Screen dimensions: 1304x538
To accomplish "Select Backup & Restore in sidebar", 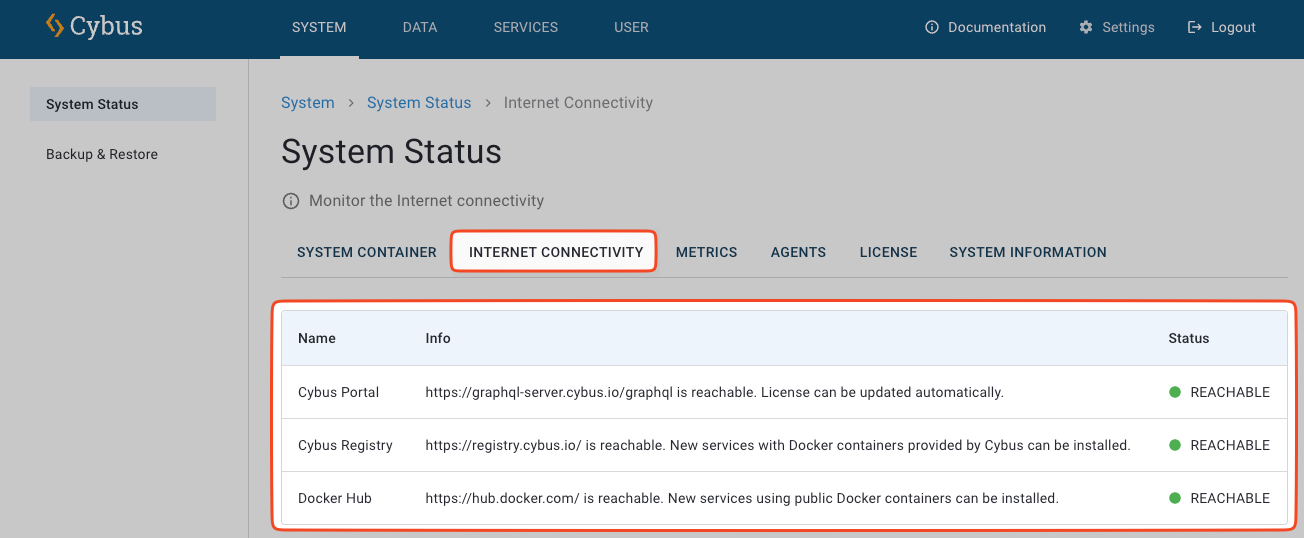I will coord(102,154).
